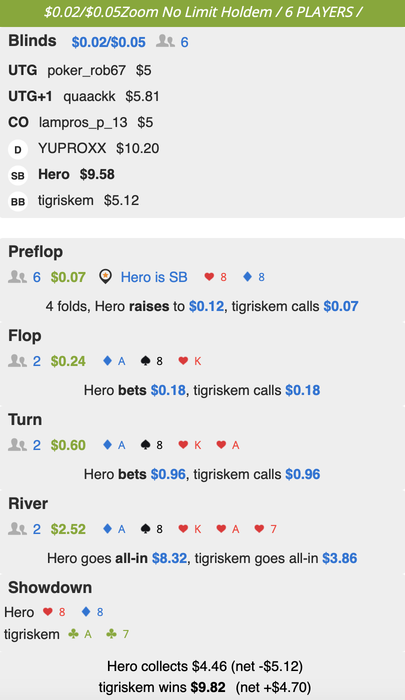Click Hero's eight of hearts at showdown
This screenshot has height=700, width=405.
tap(54, 612)
